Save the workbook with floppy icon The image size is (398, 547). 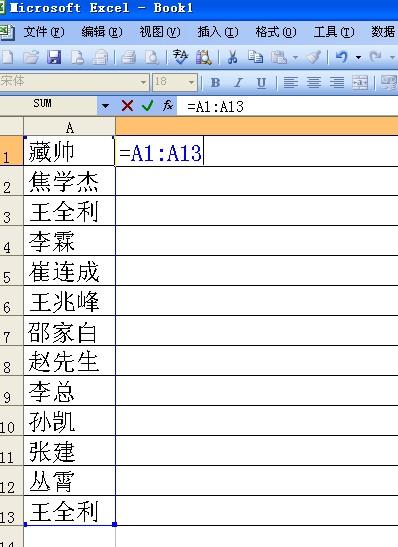pyautogui.click(x=54, y=57)
